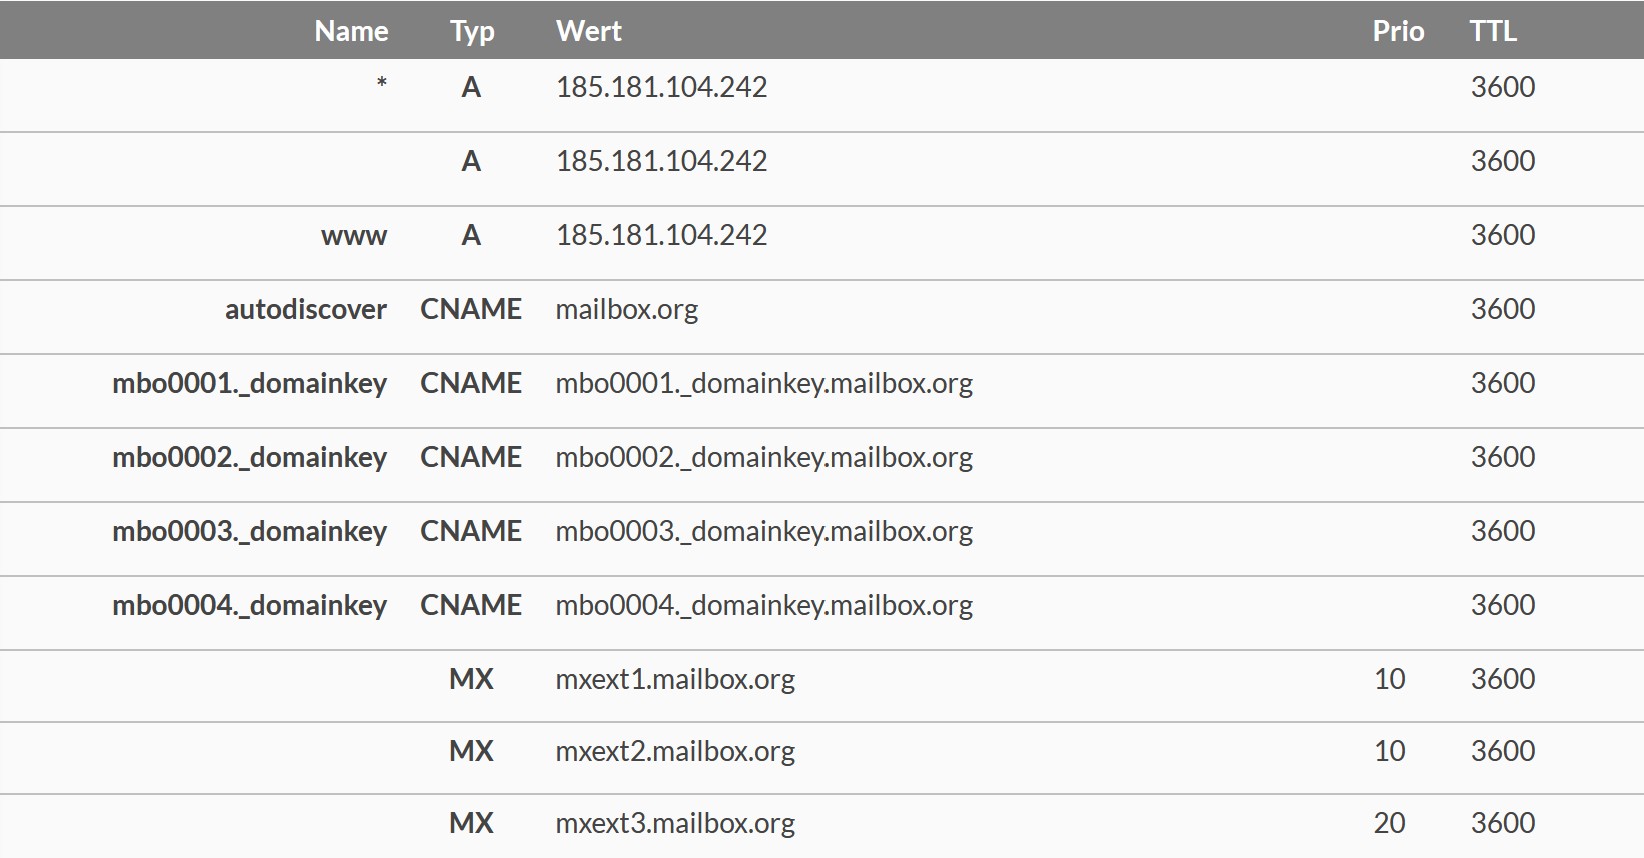Click the Prio column header

coord(1398,31)
